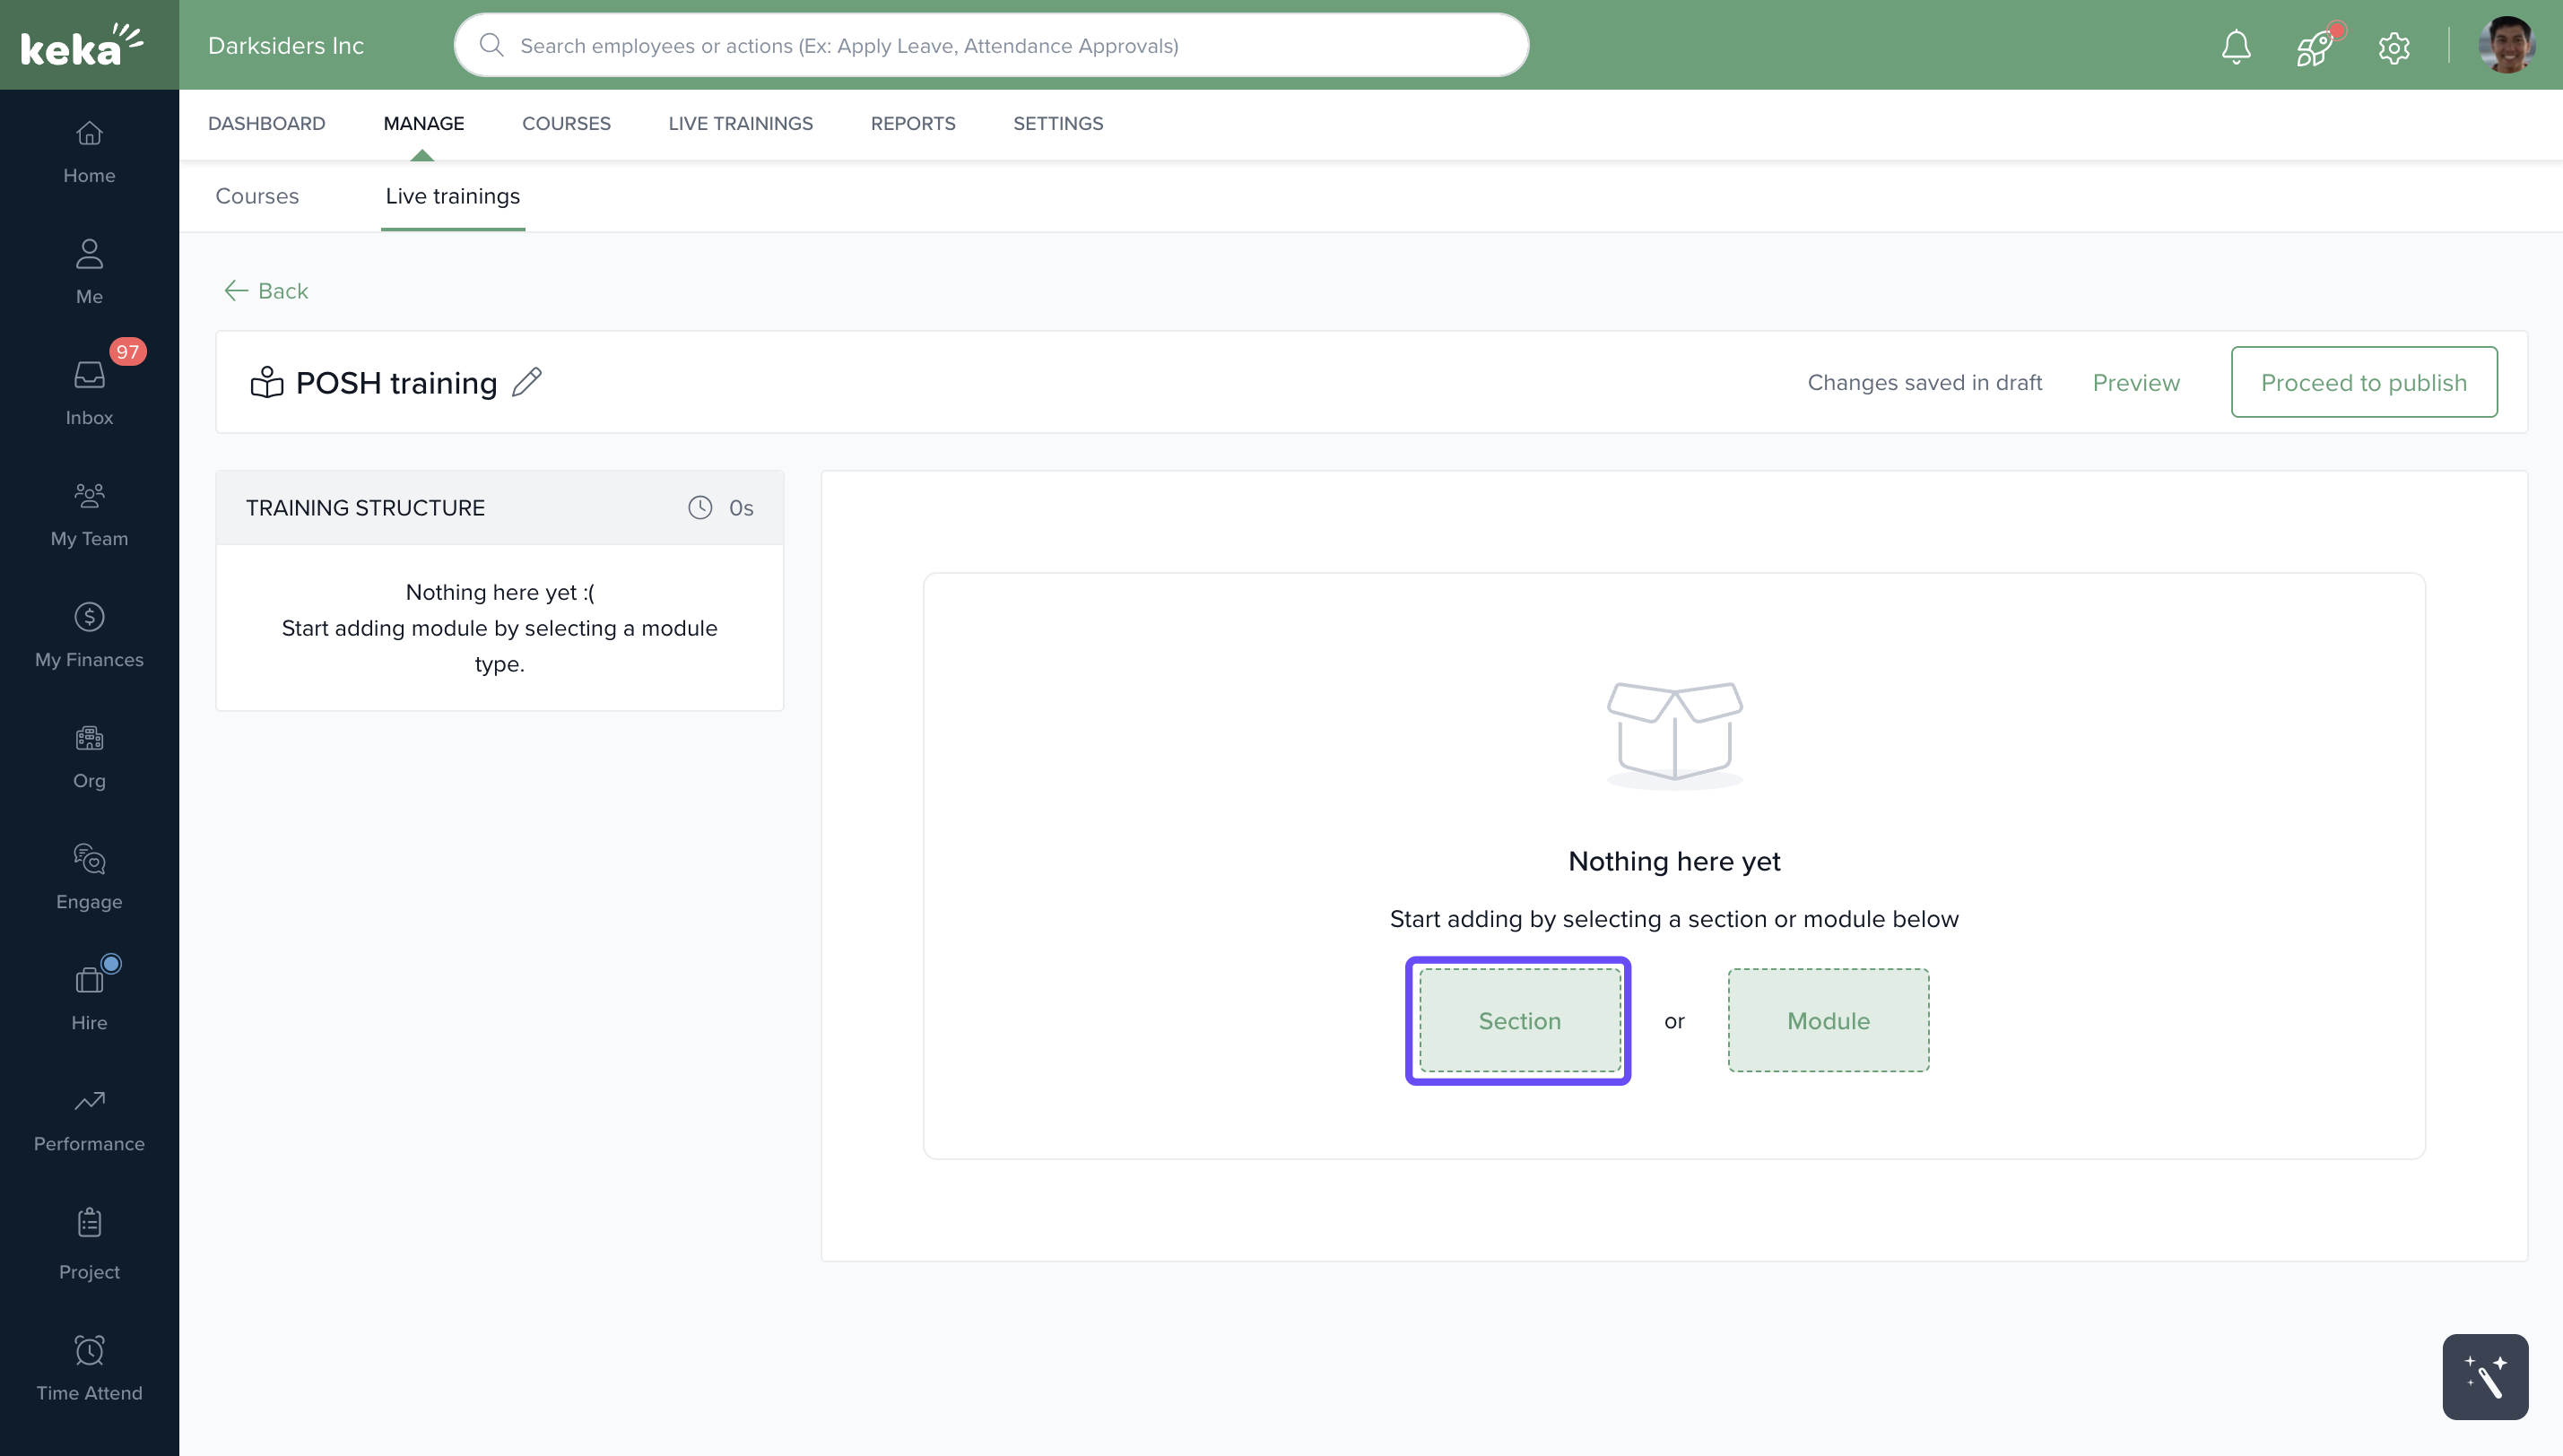Screen dimensions: 2563x1456
Task: Open the settings gear icon
Action: pyautogui.click(x=2393, y=46)
